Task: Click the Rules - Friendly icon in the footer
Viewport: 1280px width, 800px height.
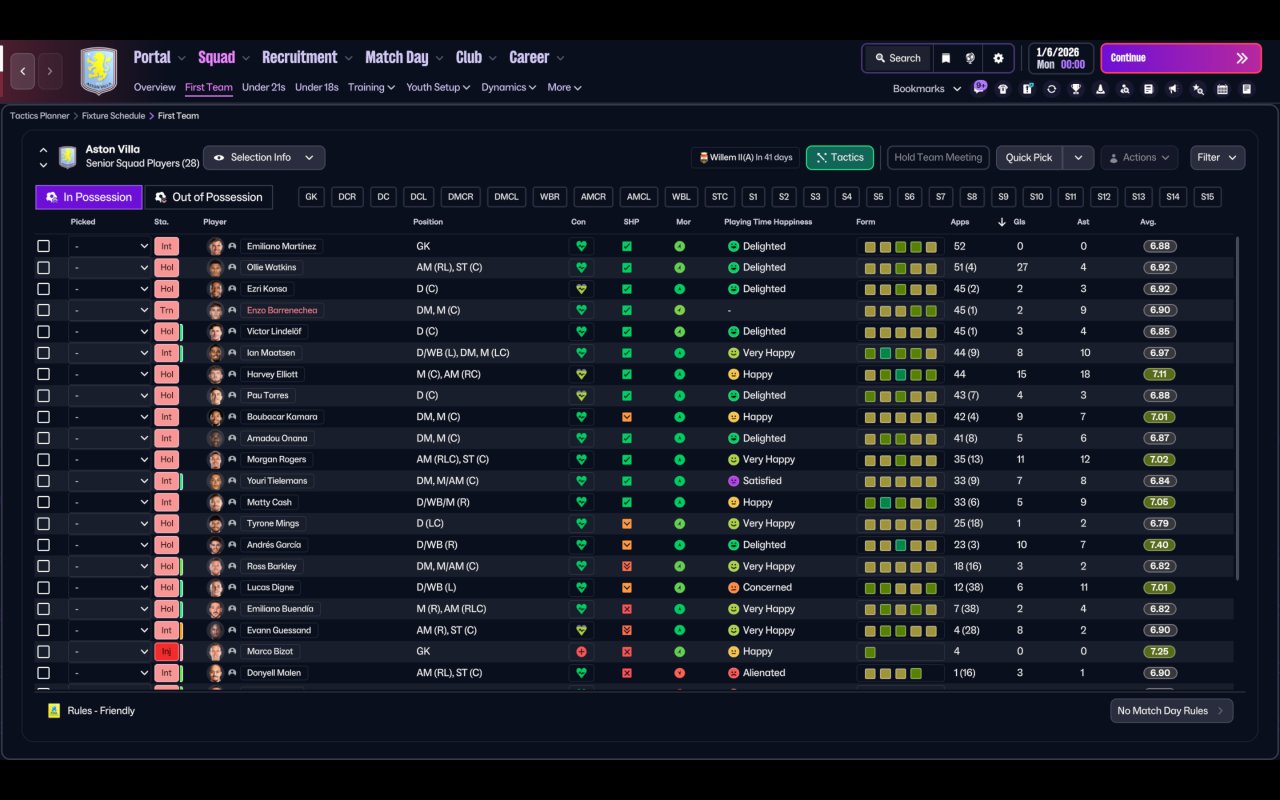Action: pyautogui.click(x=54, y=711)
